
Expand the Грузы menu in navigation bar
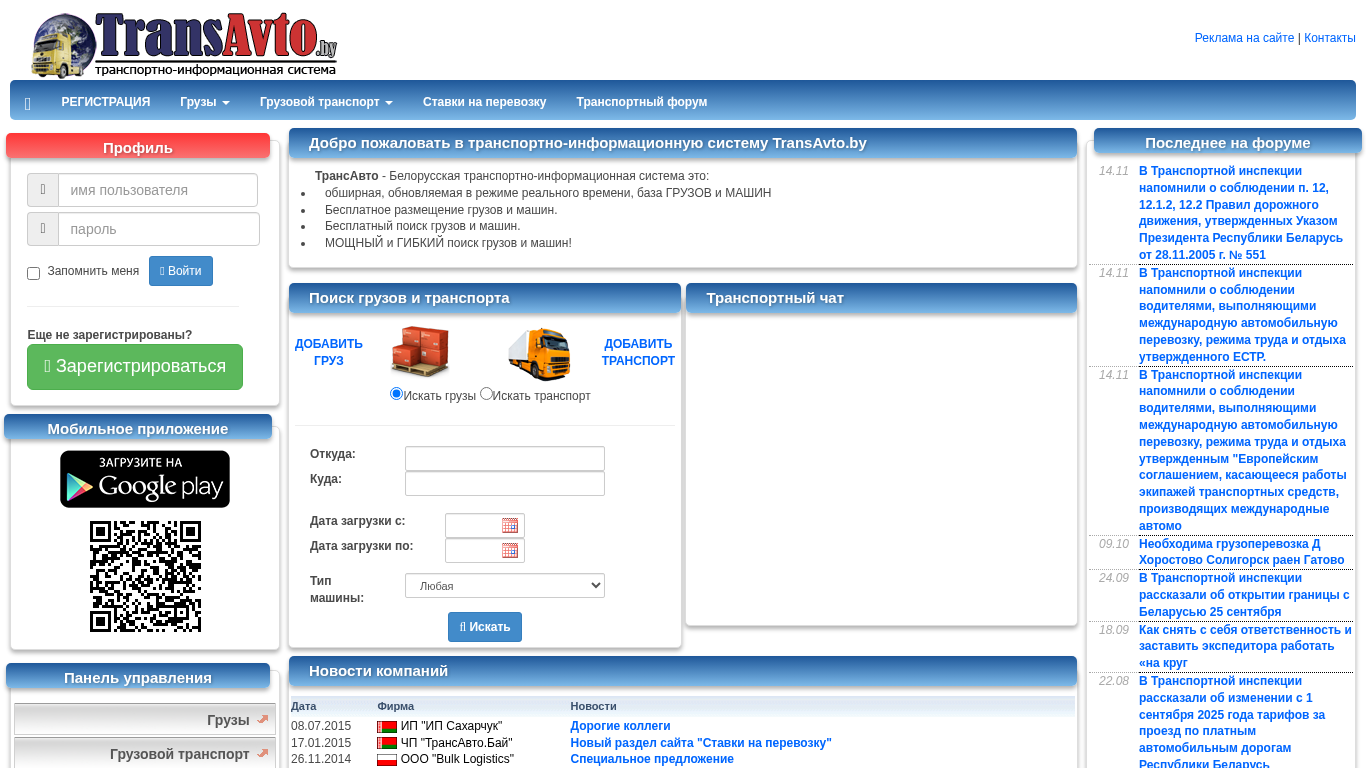205,102
